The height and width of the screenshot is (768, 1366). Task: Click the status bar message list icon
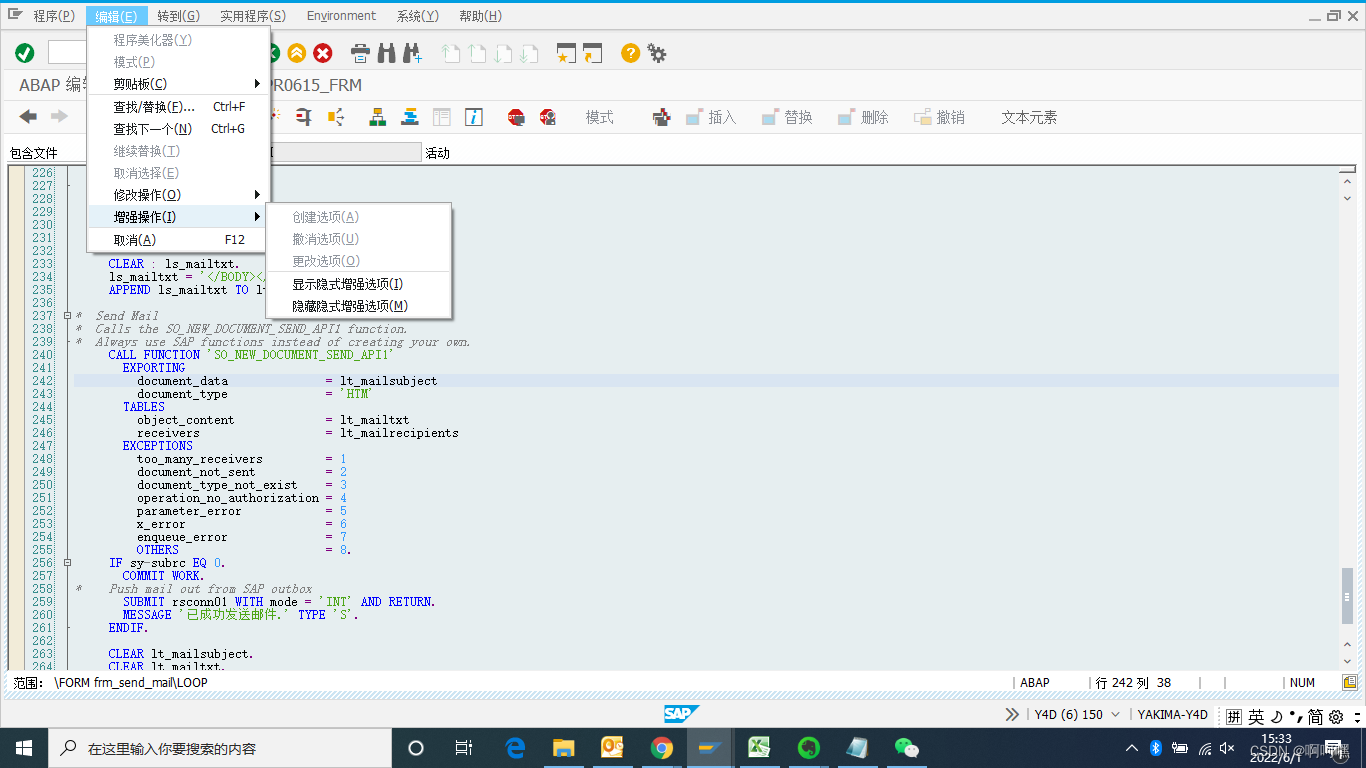pos(1350,682)
